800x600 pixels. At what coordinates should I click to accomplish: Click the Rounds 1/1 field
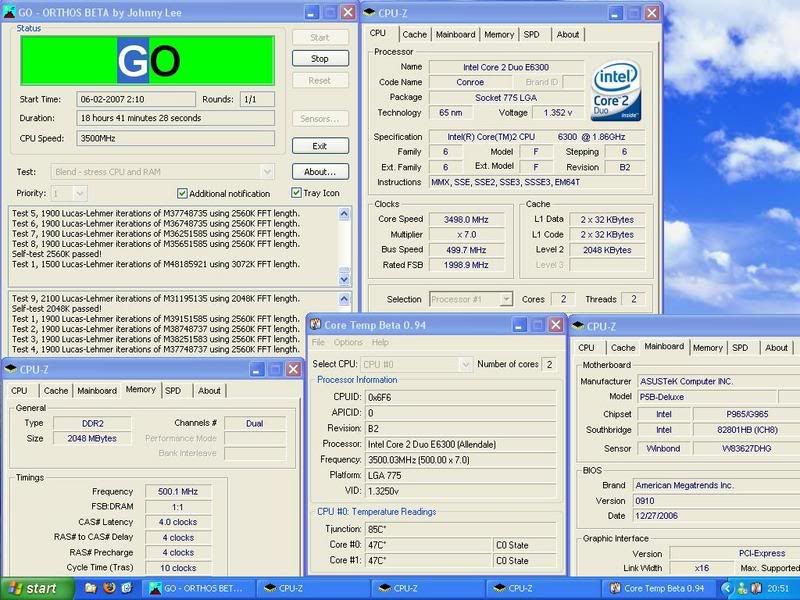point(257,99)
